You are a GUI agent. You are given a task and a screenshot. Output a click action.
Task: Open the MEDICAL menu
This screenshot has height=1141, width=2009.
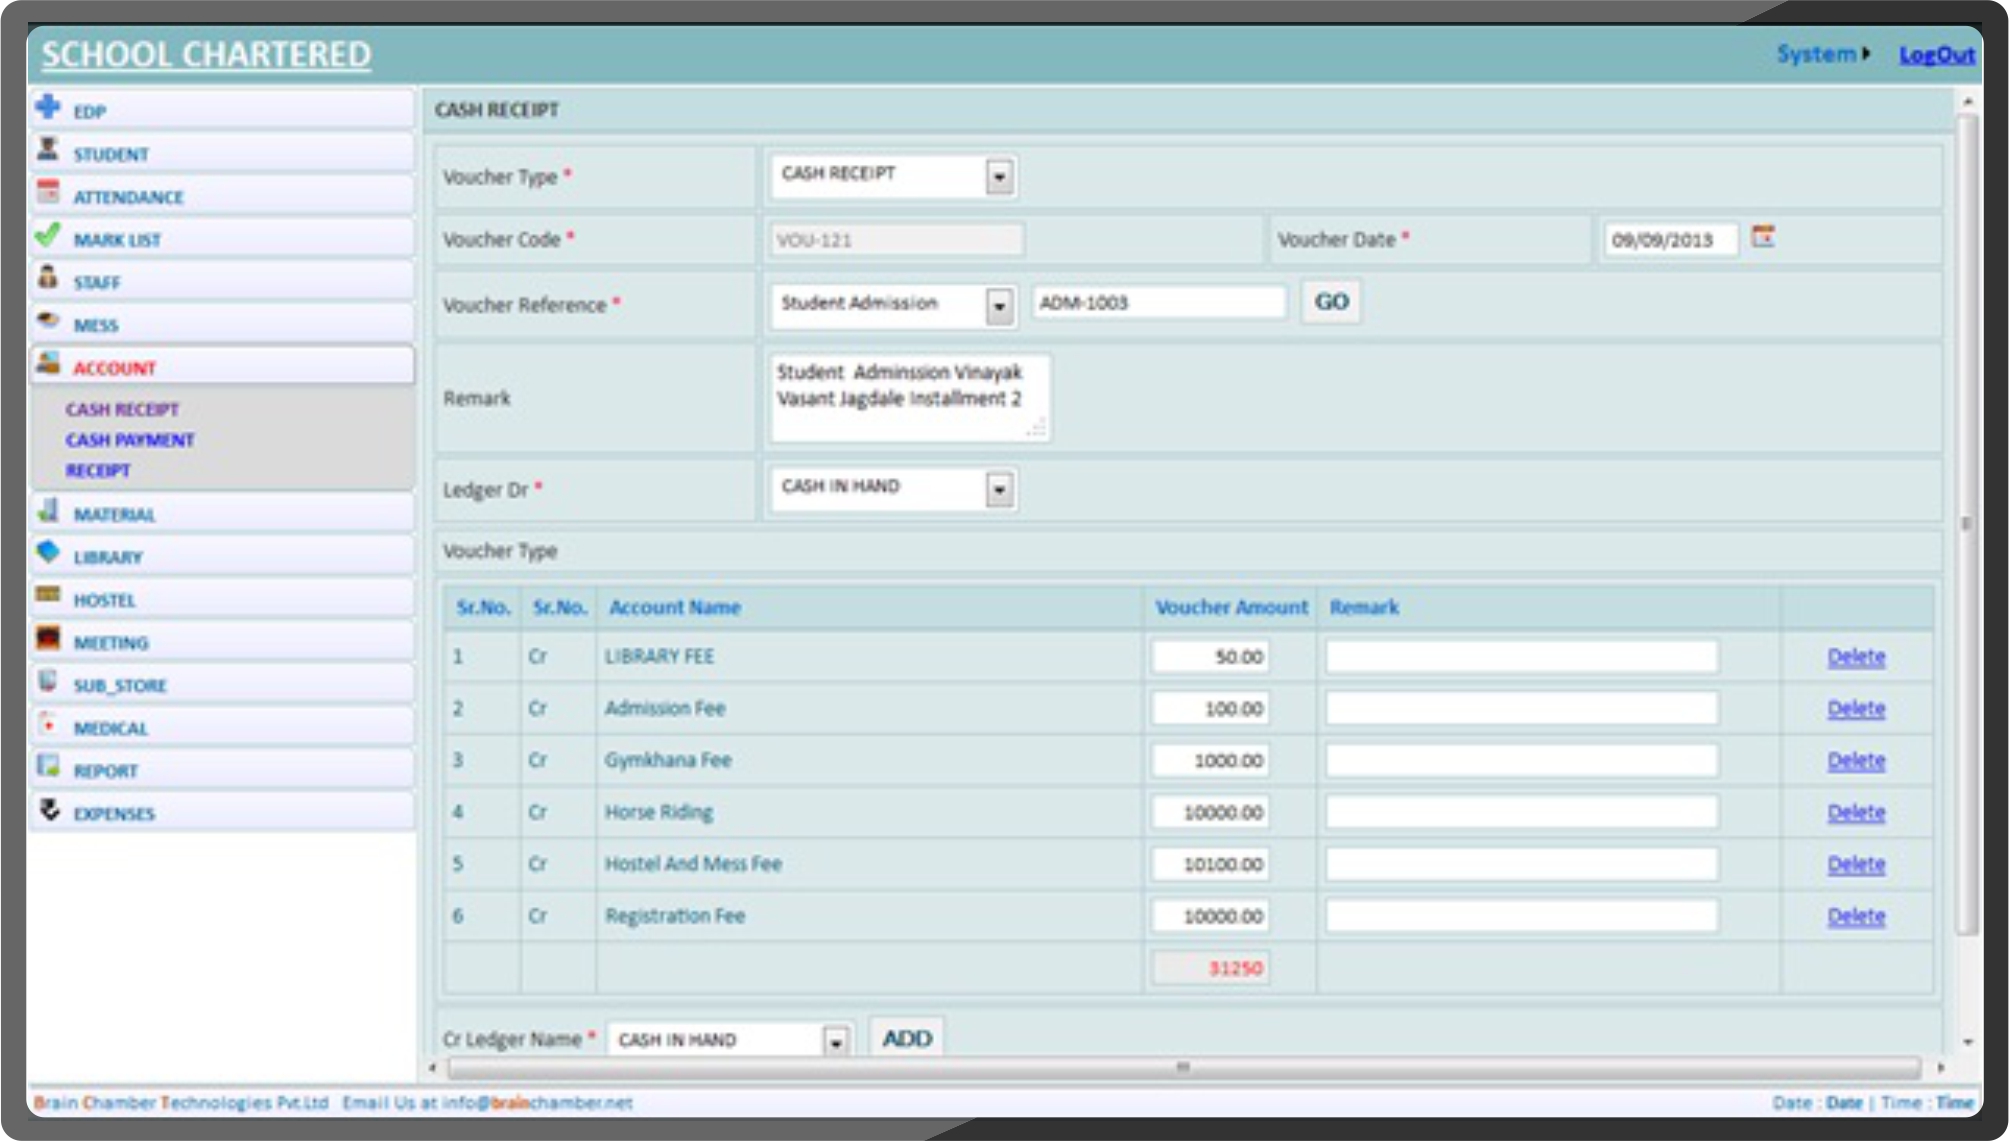click(222, 728)
